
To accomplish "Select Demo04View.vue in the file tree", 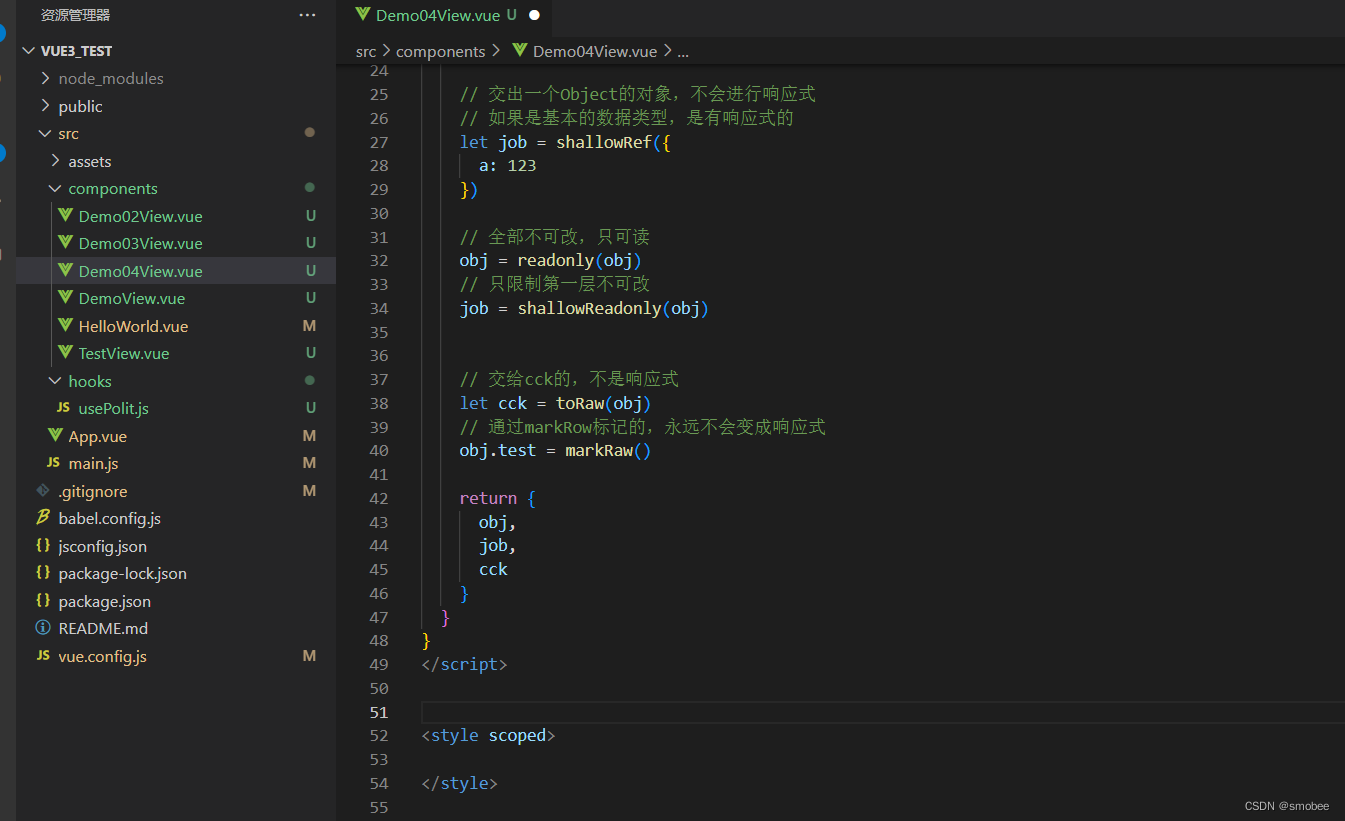I will tap(140, 271).
